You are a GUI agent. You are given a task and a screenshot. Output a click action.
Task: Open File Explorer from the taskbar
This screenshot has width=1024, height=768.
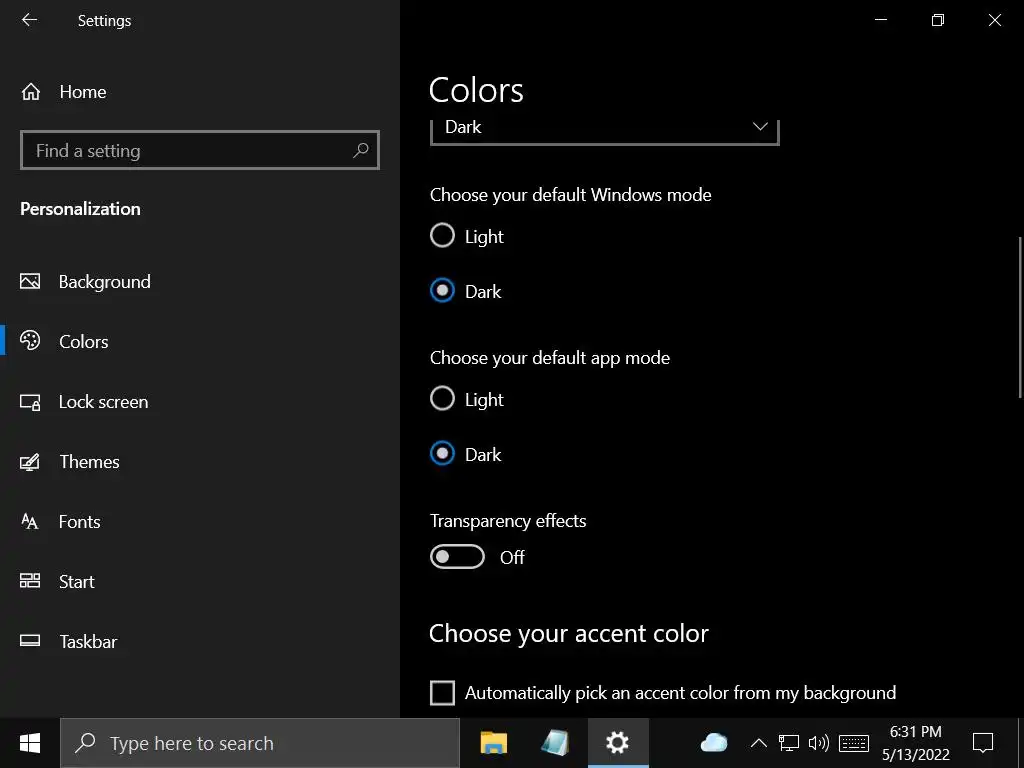pos(494,743)
